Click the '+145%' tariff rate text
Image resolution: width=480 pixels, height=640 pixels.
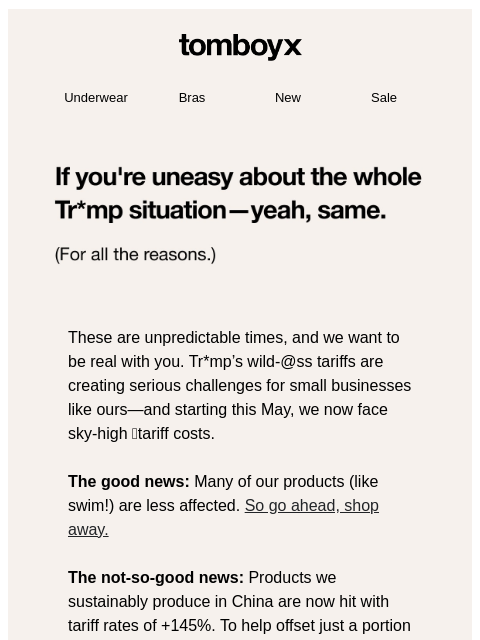[x=187, y=626]
